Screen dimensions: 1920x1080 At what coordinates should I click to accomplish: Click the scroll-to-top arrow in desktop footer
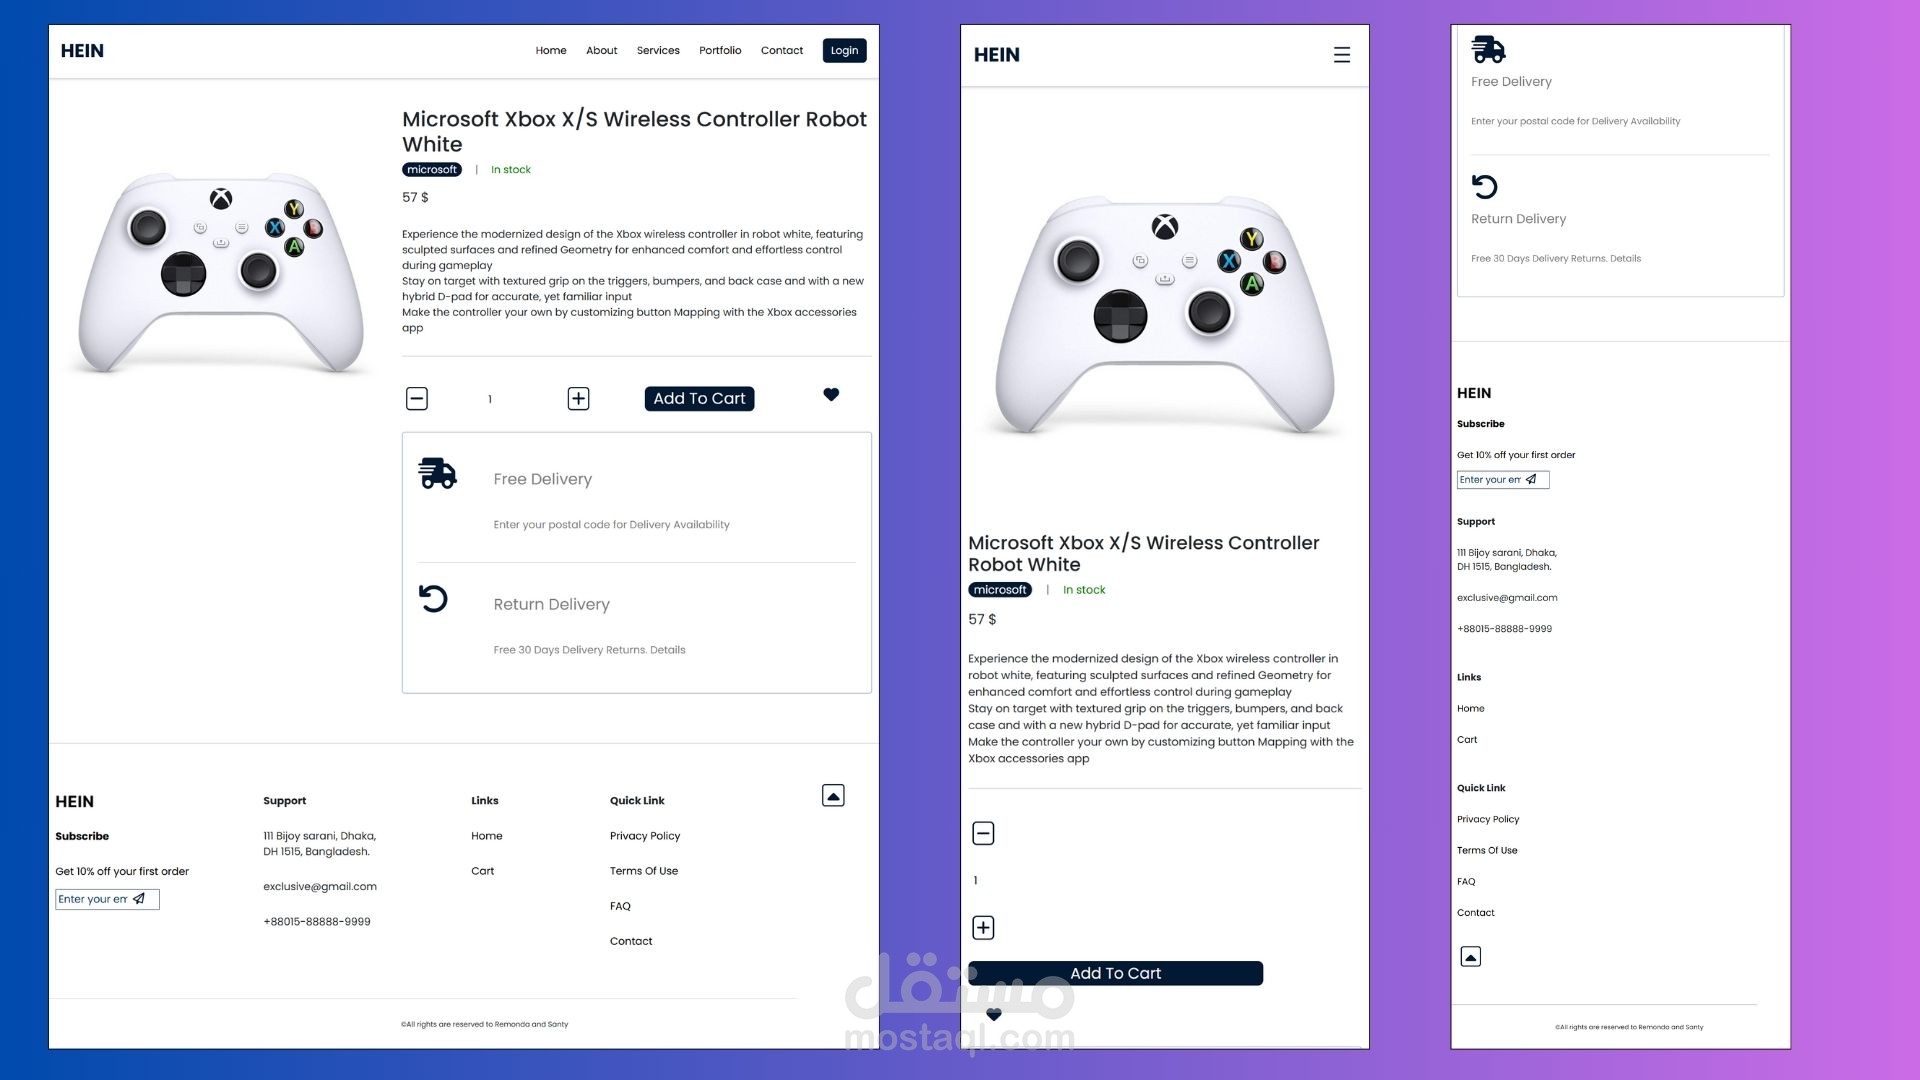(833, 796)
